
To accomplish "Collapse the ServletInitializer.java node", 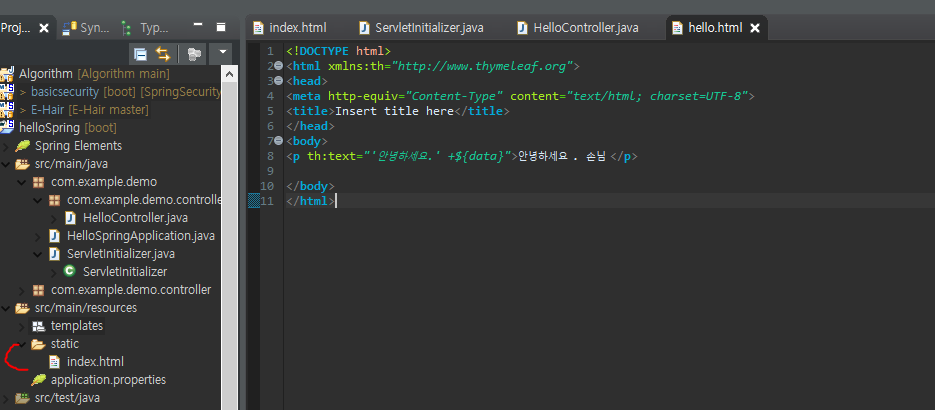I will (x=38, y=254).
